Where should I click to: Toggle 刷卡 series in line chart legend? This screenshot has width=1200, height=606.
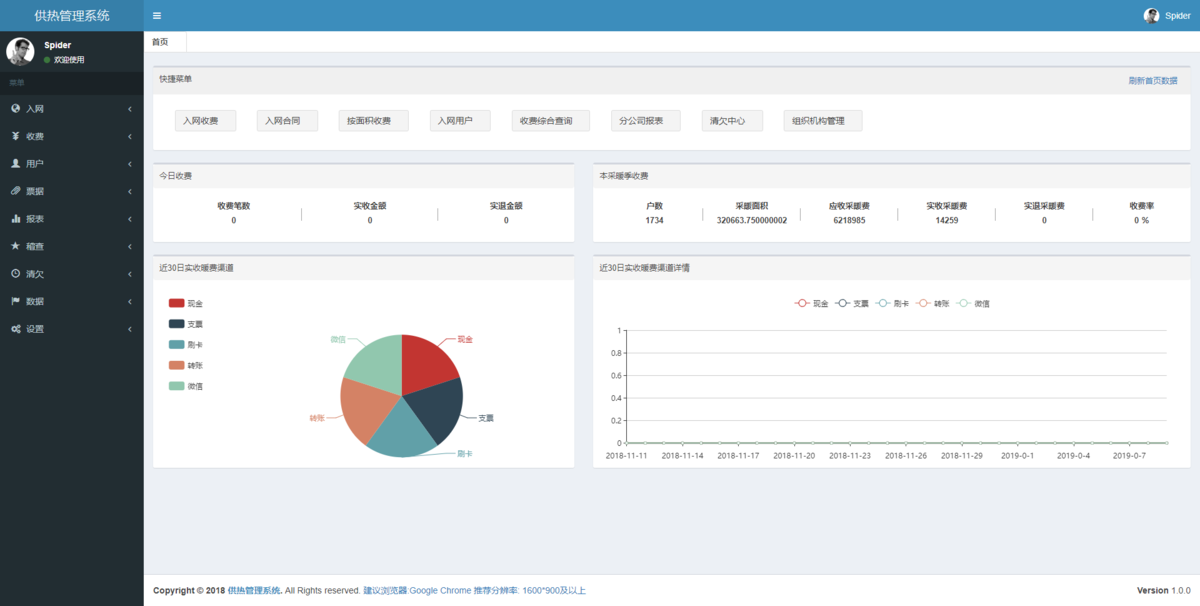tap(892, 303)
